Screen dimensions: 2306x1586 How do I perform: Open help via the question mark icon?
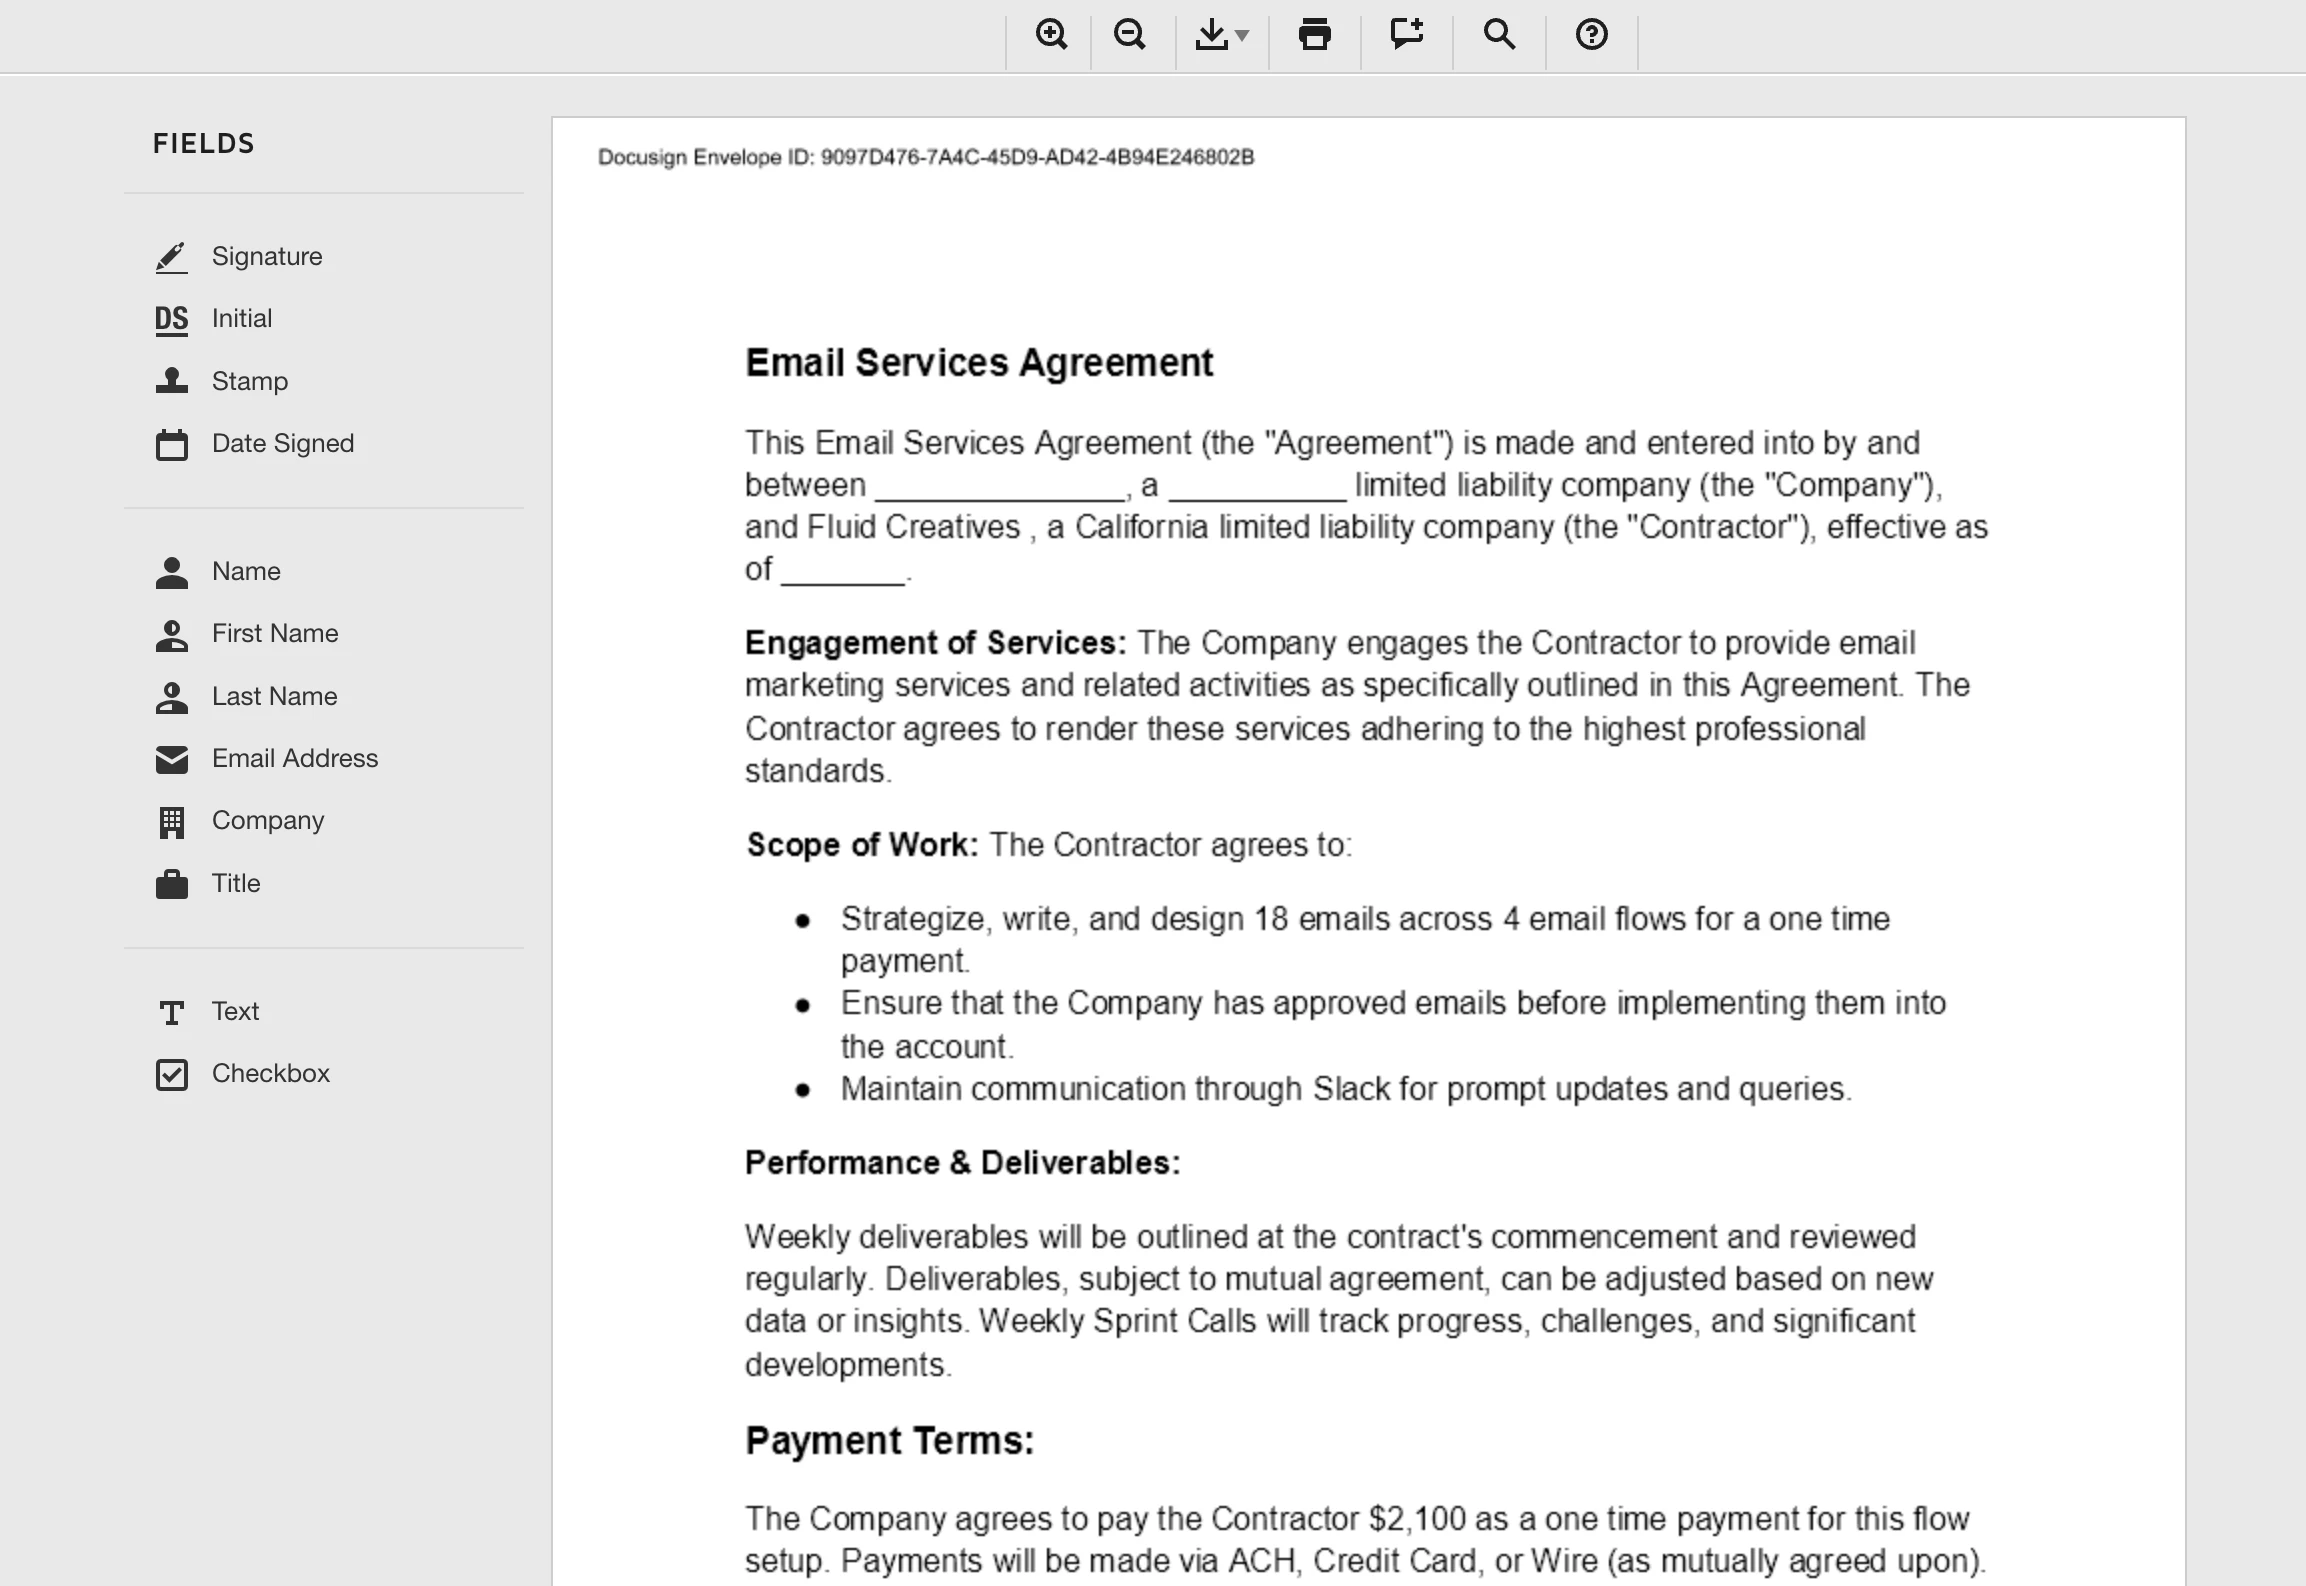click(1591, 35)
